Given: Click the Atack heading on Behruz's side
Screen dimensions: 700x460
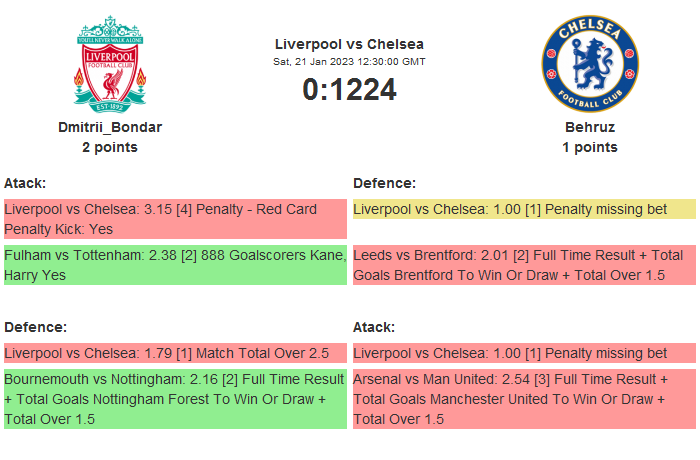Looking at the screenshot, I should [374, 327].
